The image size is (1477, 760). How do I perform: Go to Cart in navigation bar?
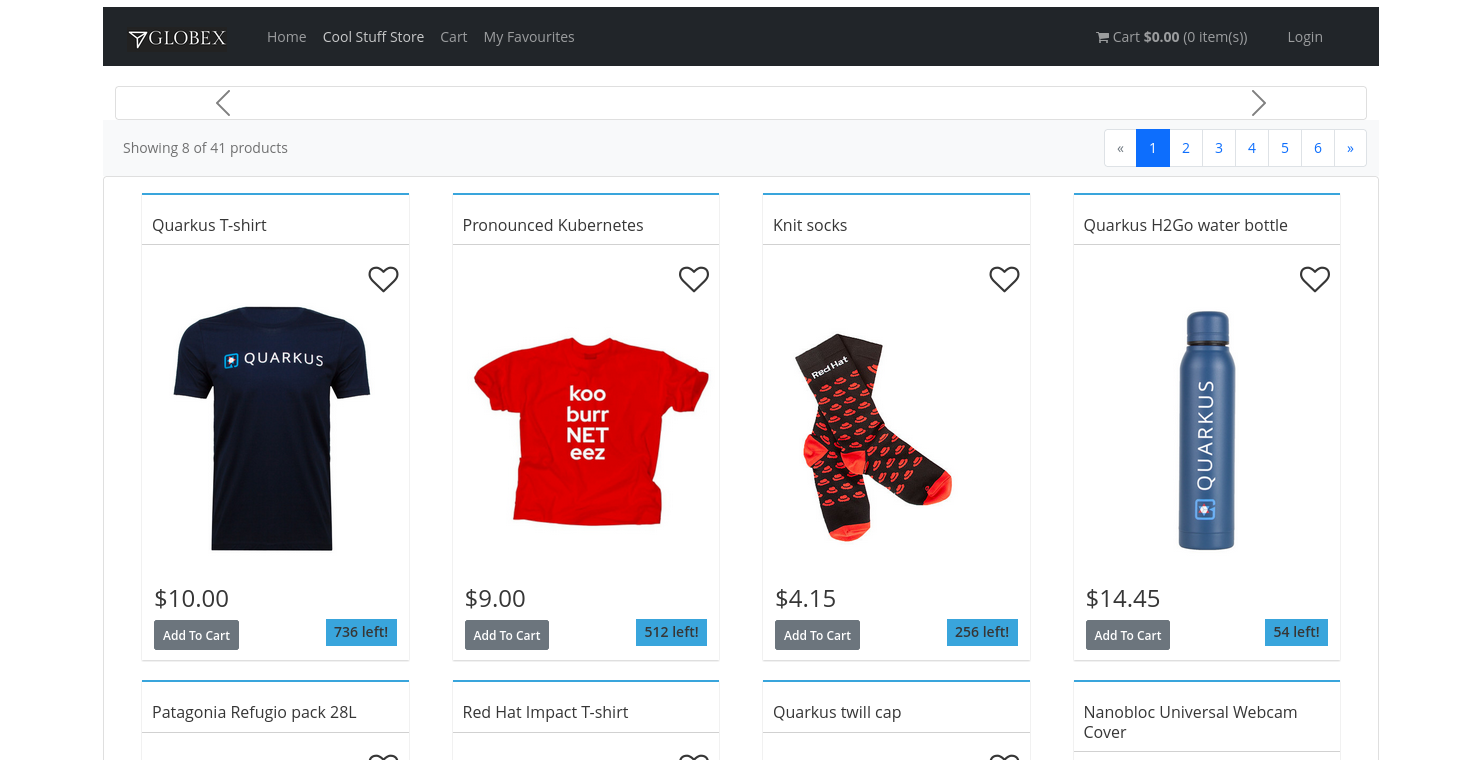coord(454,37)
